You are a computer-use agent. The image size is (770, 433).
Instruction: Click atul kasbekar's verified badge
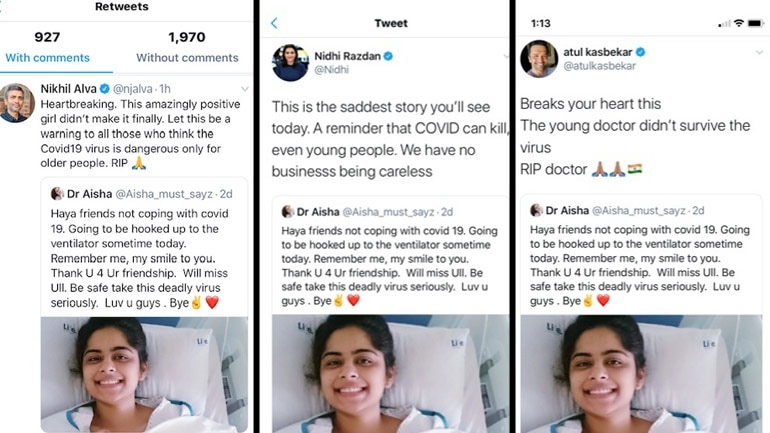point(640,52)
